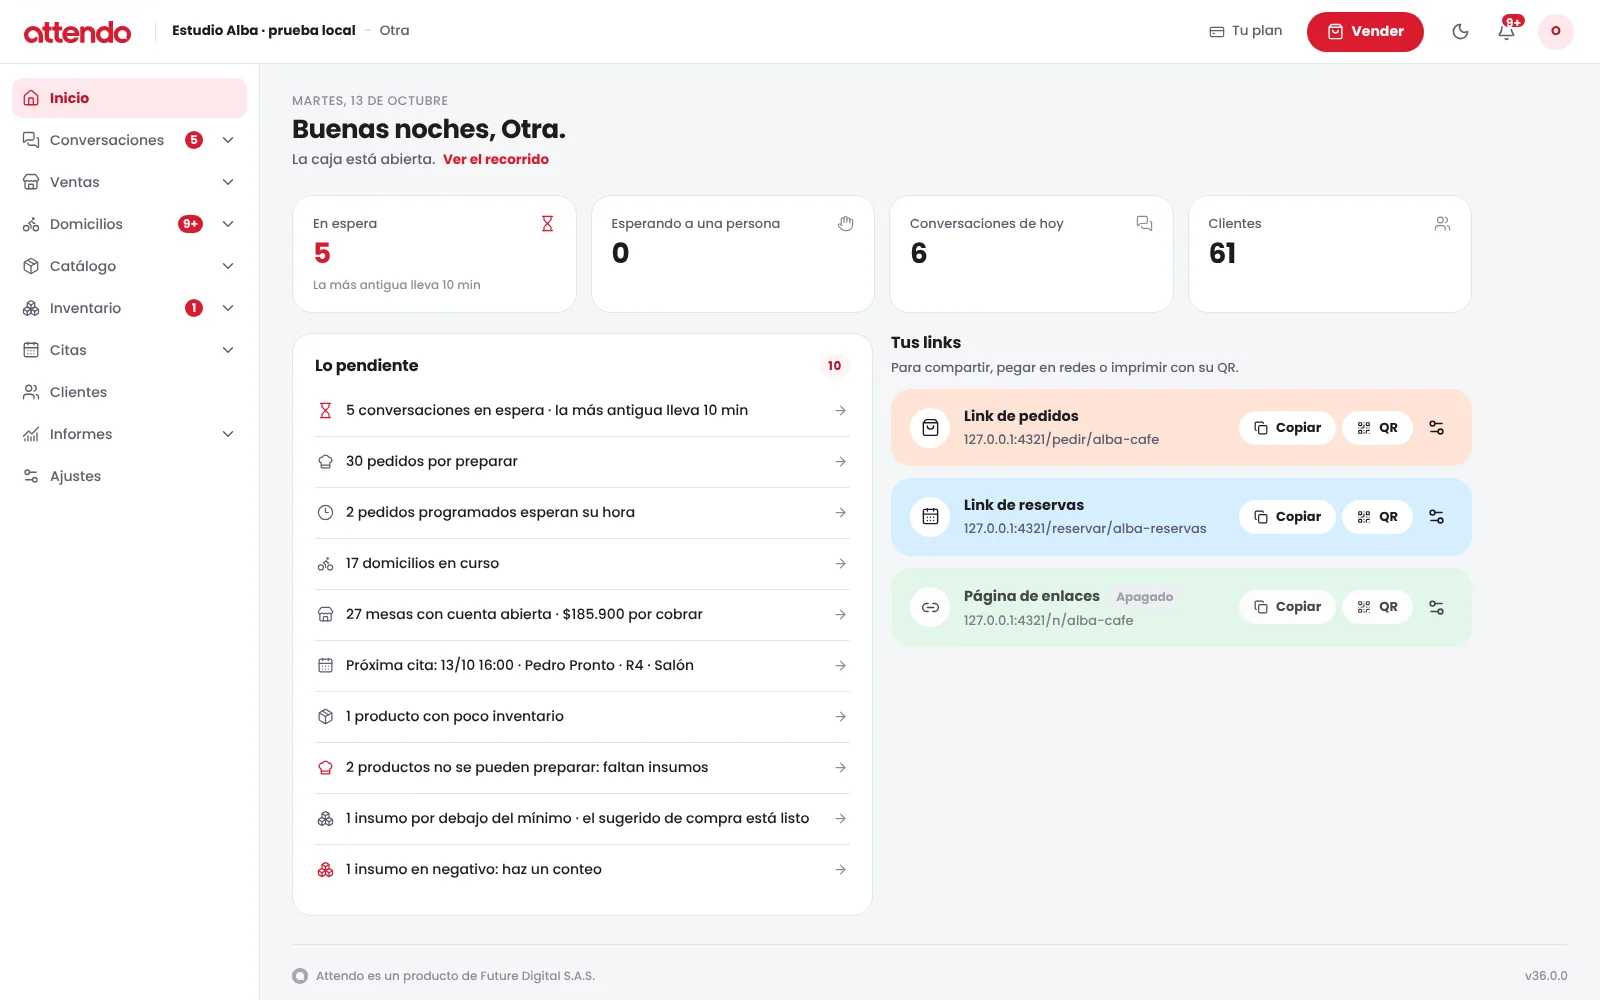Open user avatar menu
Image resolution: width=1600 pixels, height=1000 pixels.
(1555, 31)
